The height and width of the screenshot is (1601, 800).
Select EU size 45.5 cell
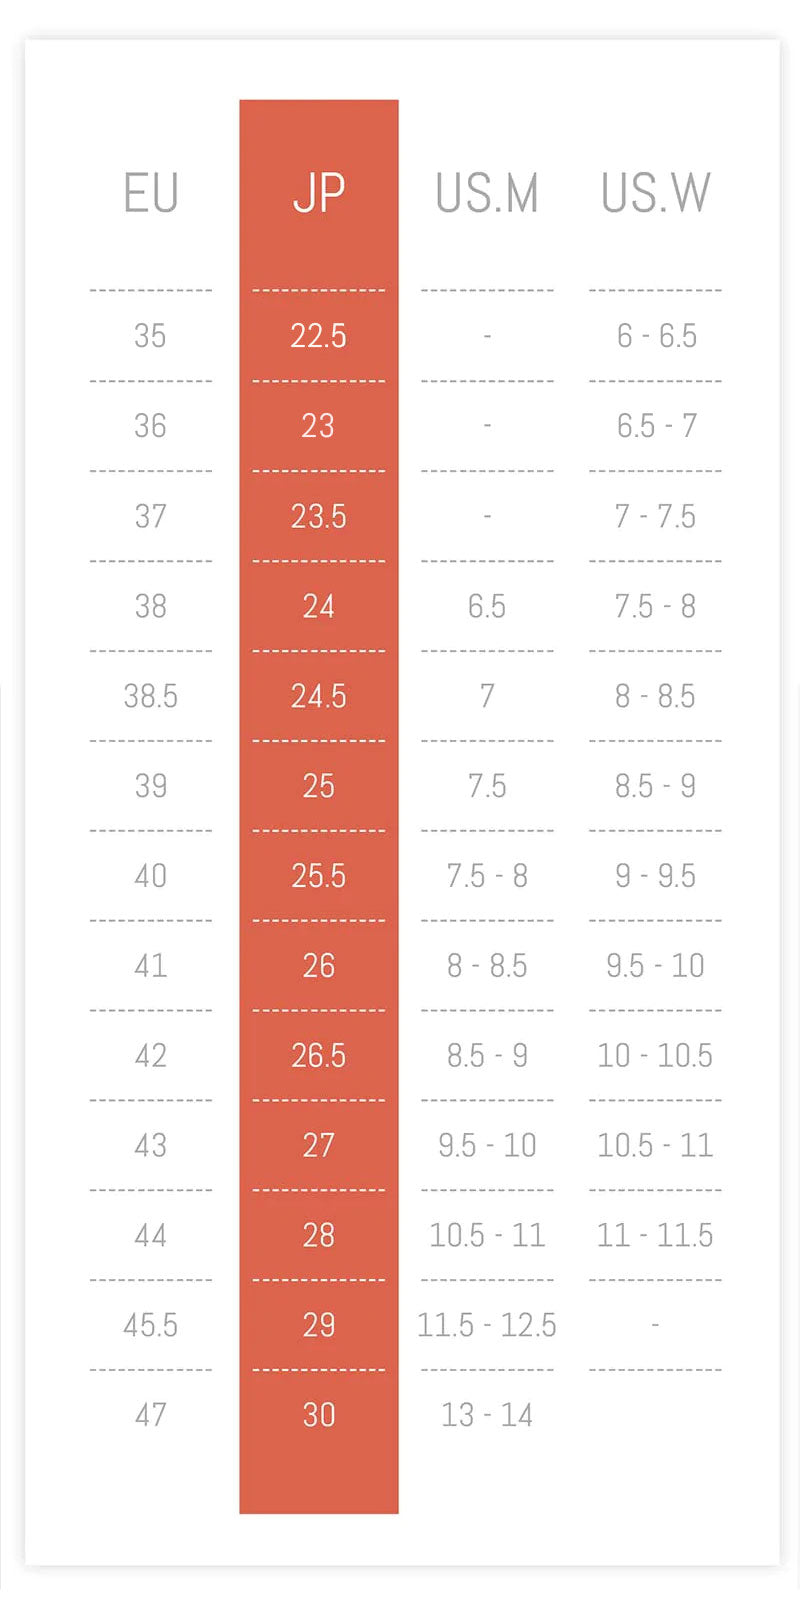tap(151, 1325)
